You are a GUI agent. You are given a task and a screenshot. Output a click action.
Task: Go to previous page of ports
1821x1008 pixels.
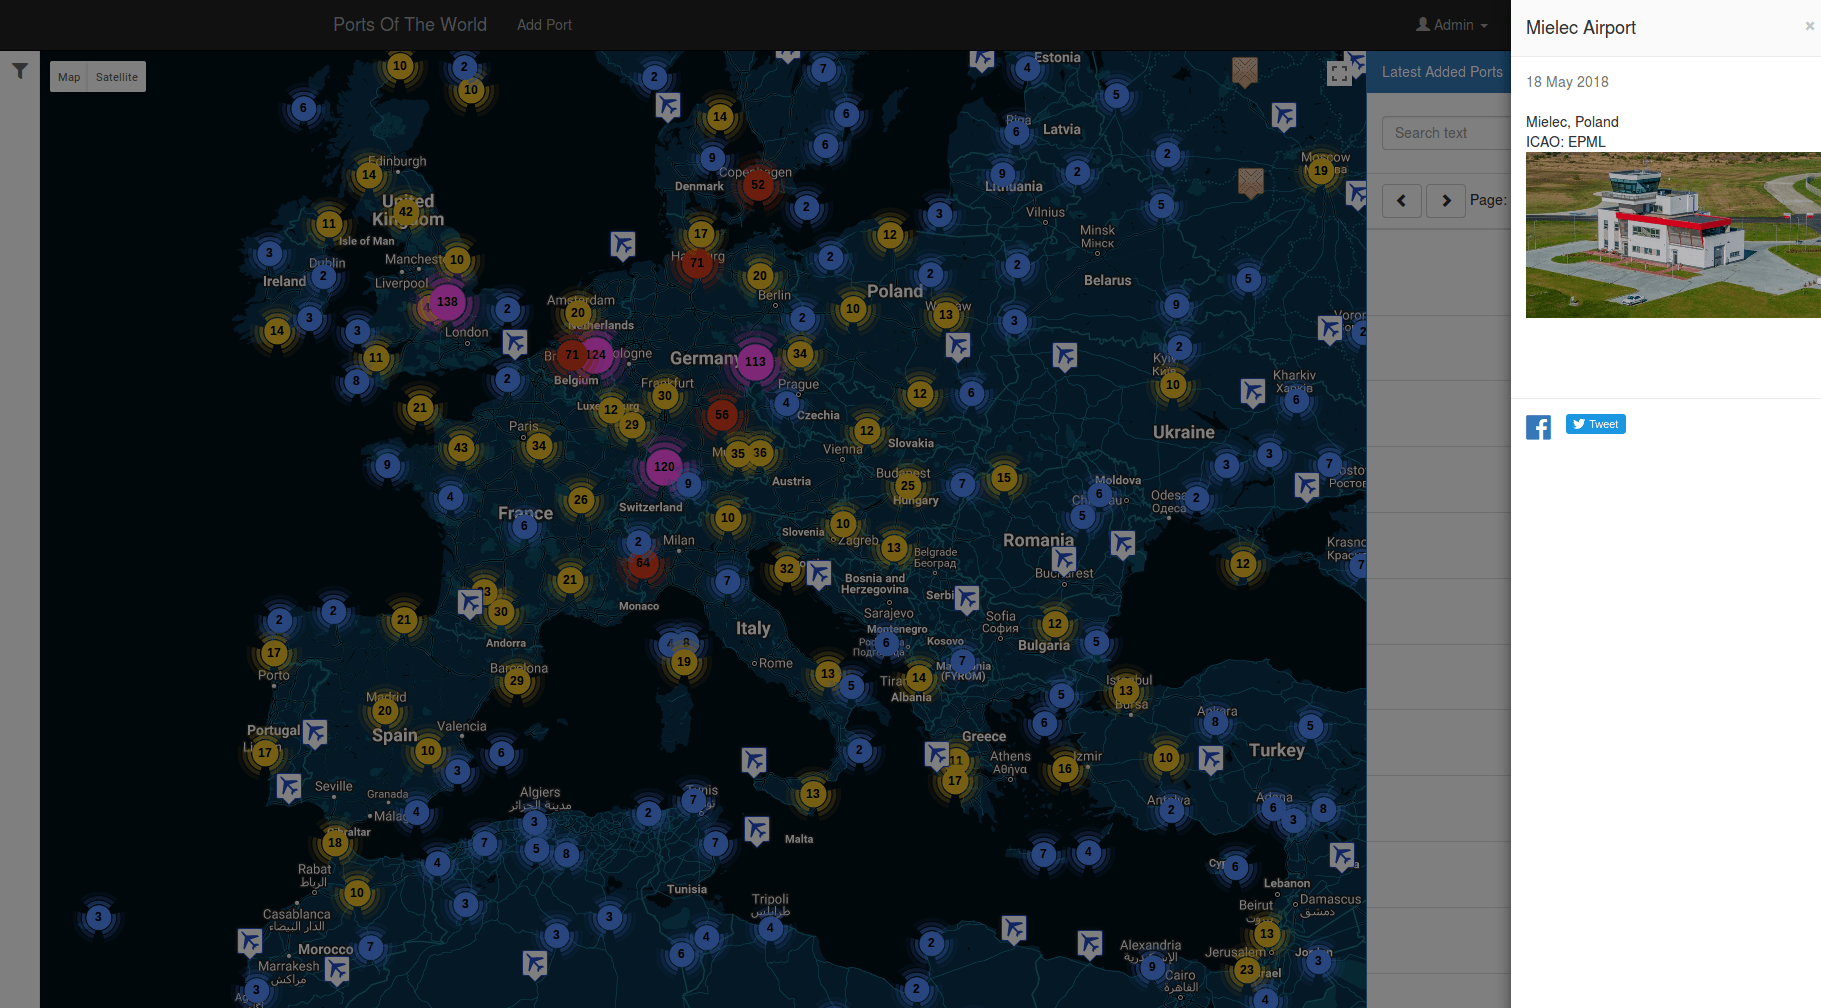[1401, 201]
